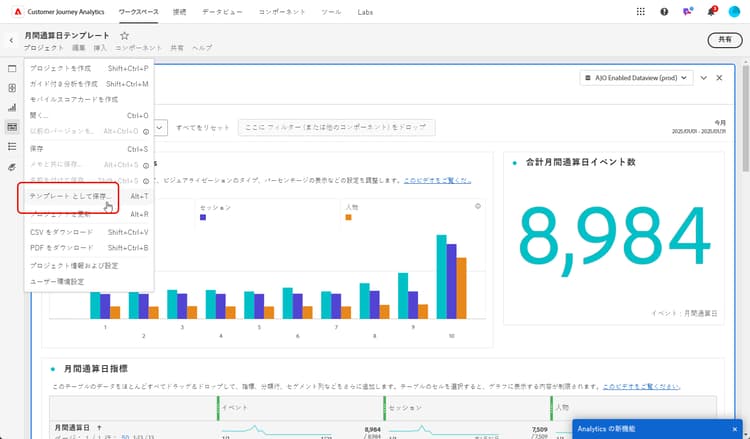Collapse the panel using the chevron
The height and width of the screenshot is (439, 750).
(703, 77)
